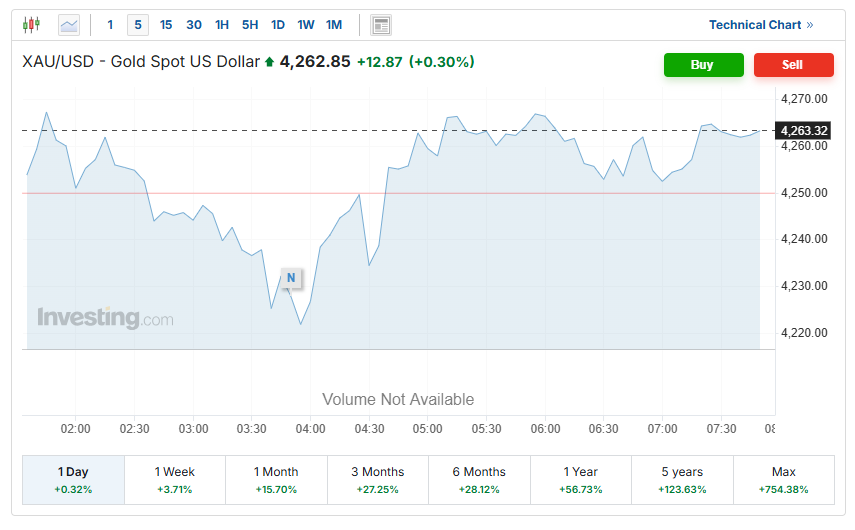Viewport: 855px width, 530px height.
Task: Switch to candlestick chart type
Action: pyautogui.click(x=32, y=25)
